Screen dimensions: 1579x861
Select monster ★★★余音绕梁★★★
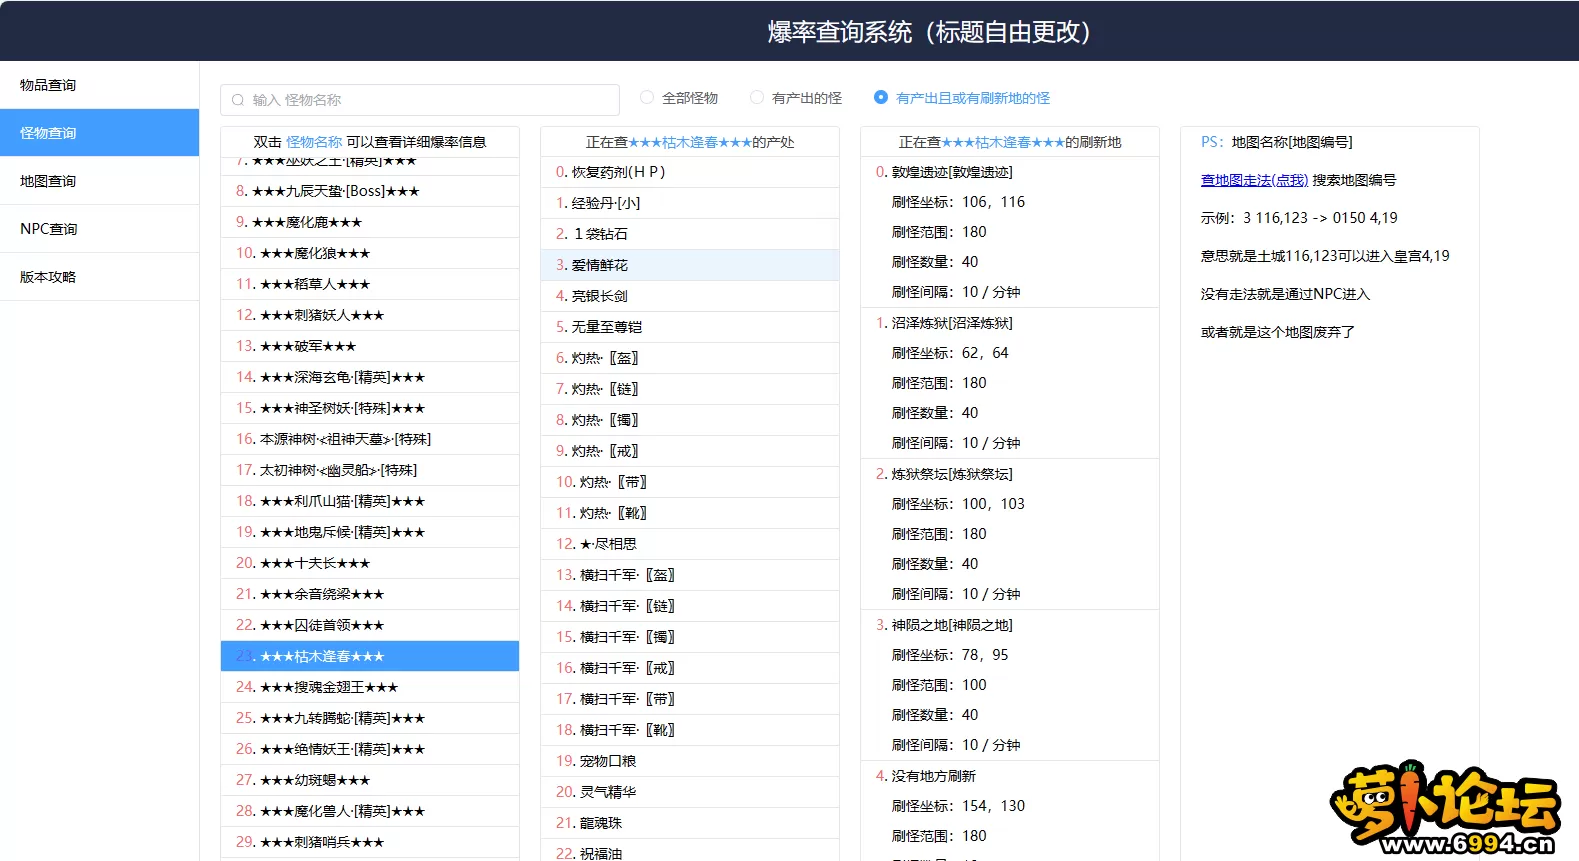pos(370,594)
